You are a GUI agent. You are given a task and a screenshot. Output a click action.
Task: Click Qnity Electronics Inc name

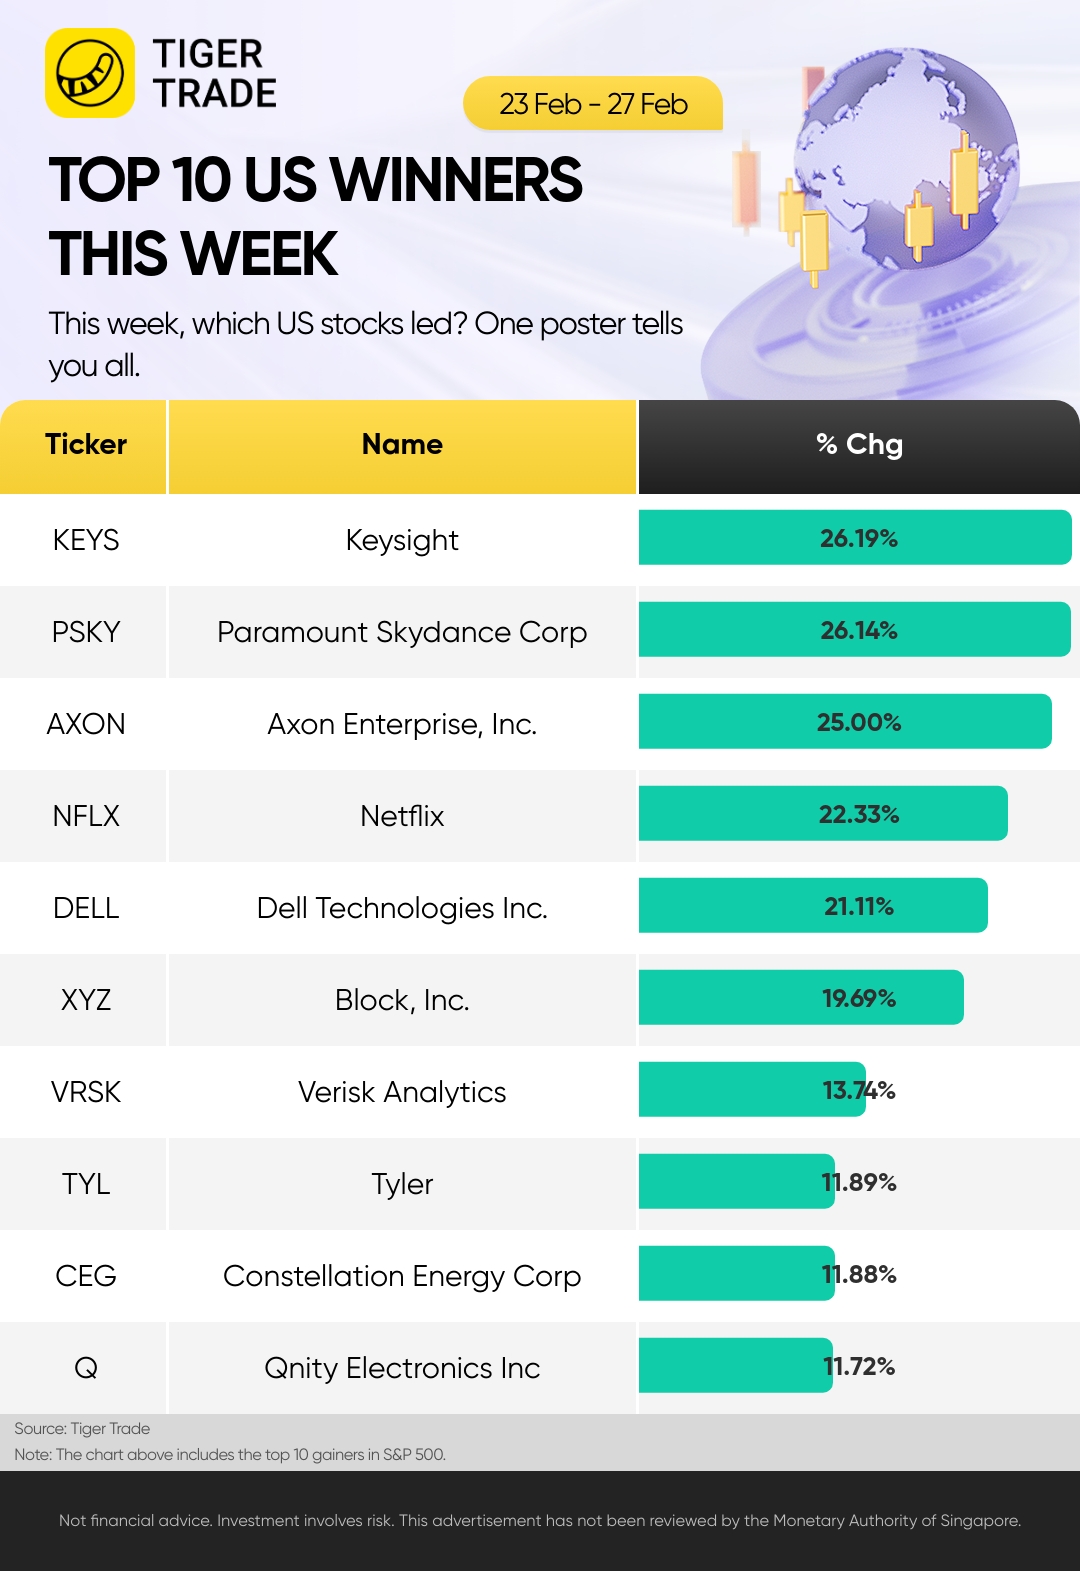click(x=402, y=1368)
